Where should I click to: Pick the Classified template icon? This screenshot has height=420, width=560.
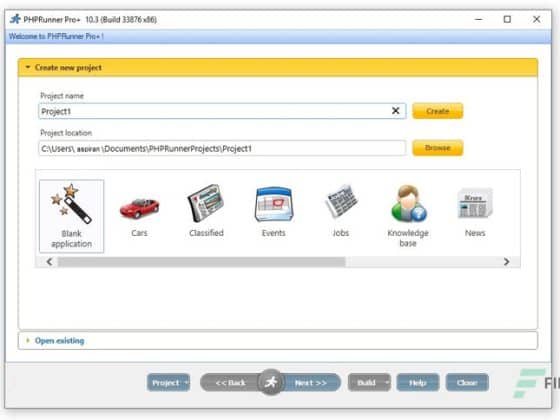coord(206,204)
